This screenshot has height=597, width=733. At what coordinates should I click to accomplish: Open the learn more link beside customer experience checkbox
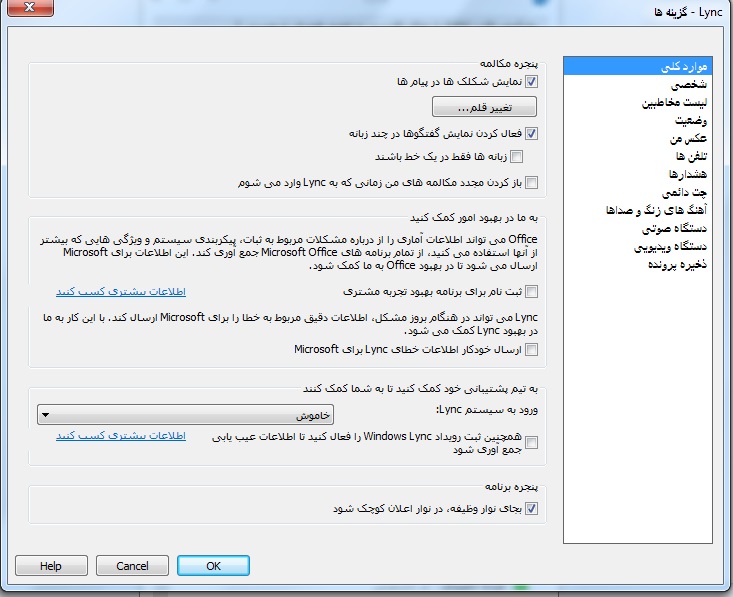[121, 292]
